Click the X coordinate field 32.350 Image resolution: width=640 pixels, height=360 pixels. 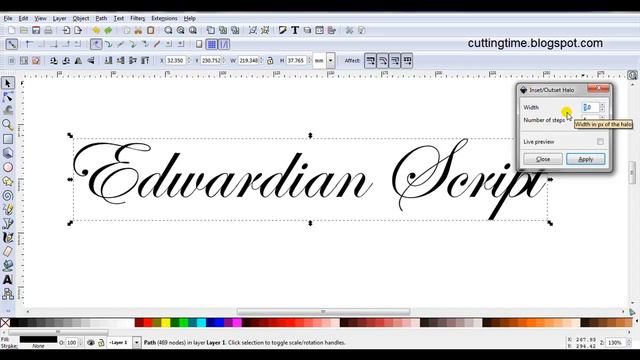[x=176, y=61]
